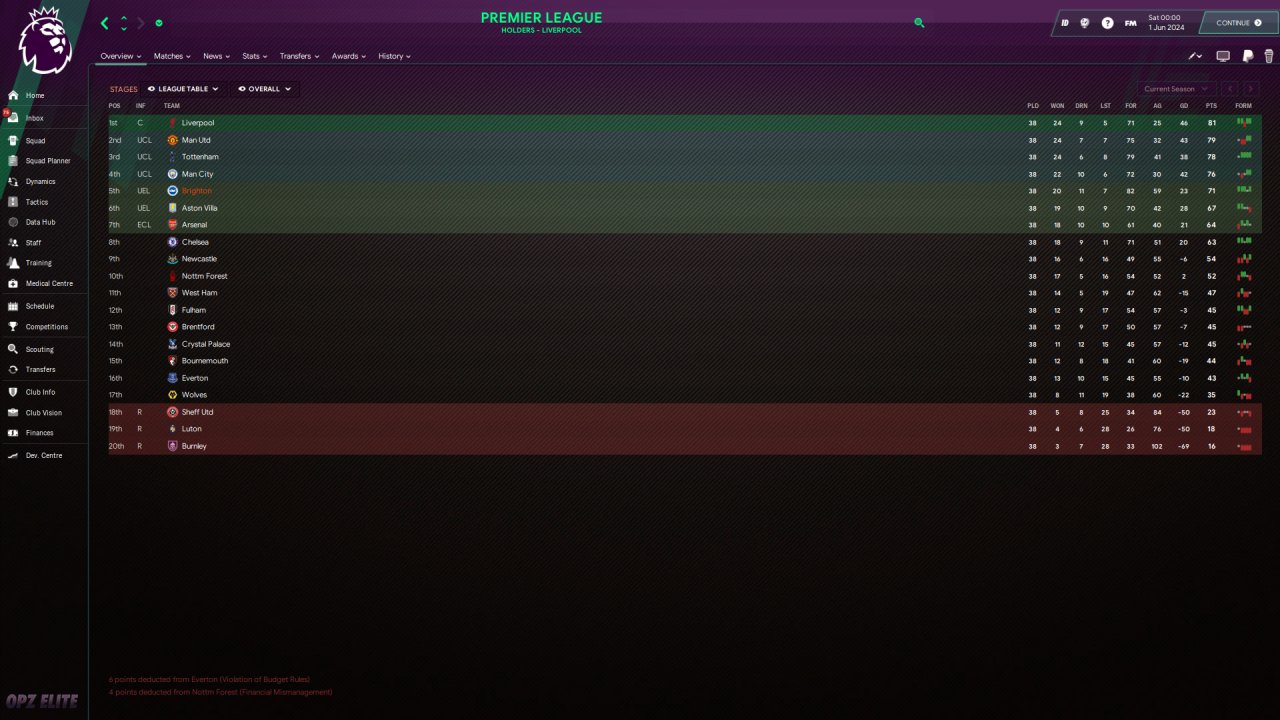Click the Nottm Forest row in the table
Image resolution: width=1280 pixels, height=720 pixels.
tap(684, 276)
